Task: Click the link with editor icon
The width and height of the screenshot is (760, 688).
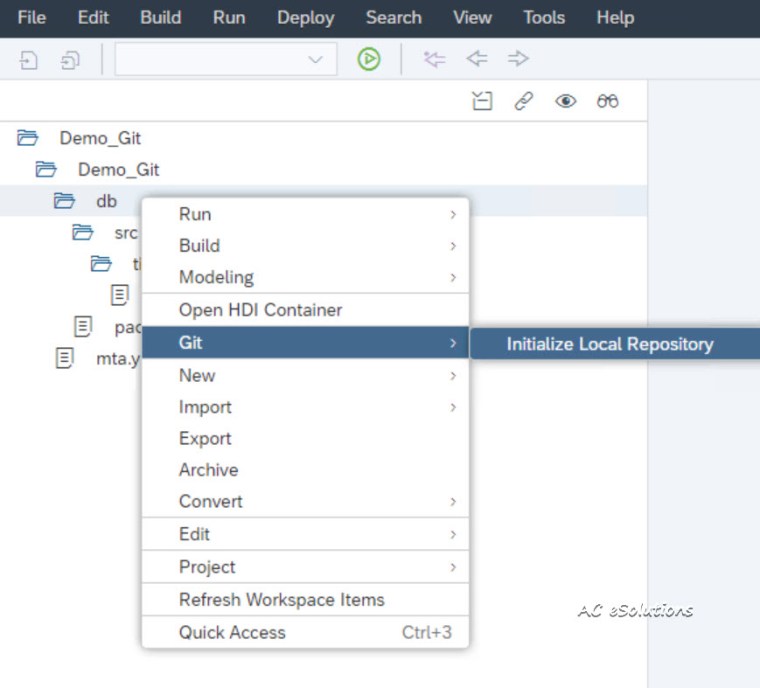Action: click(x=523, y=101)
